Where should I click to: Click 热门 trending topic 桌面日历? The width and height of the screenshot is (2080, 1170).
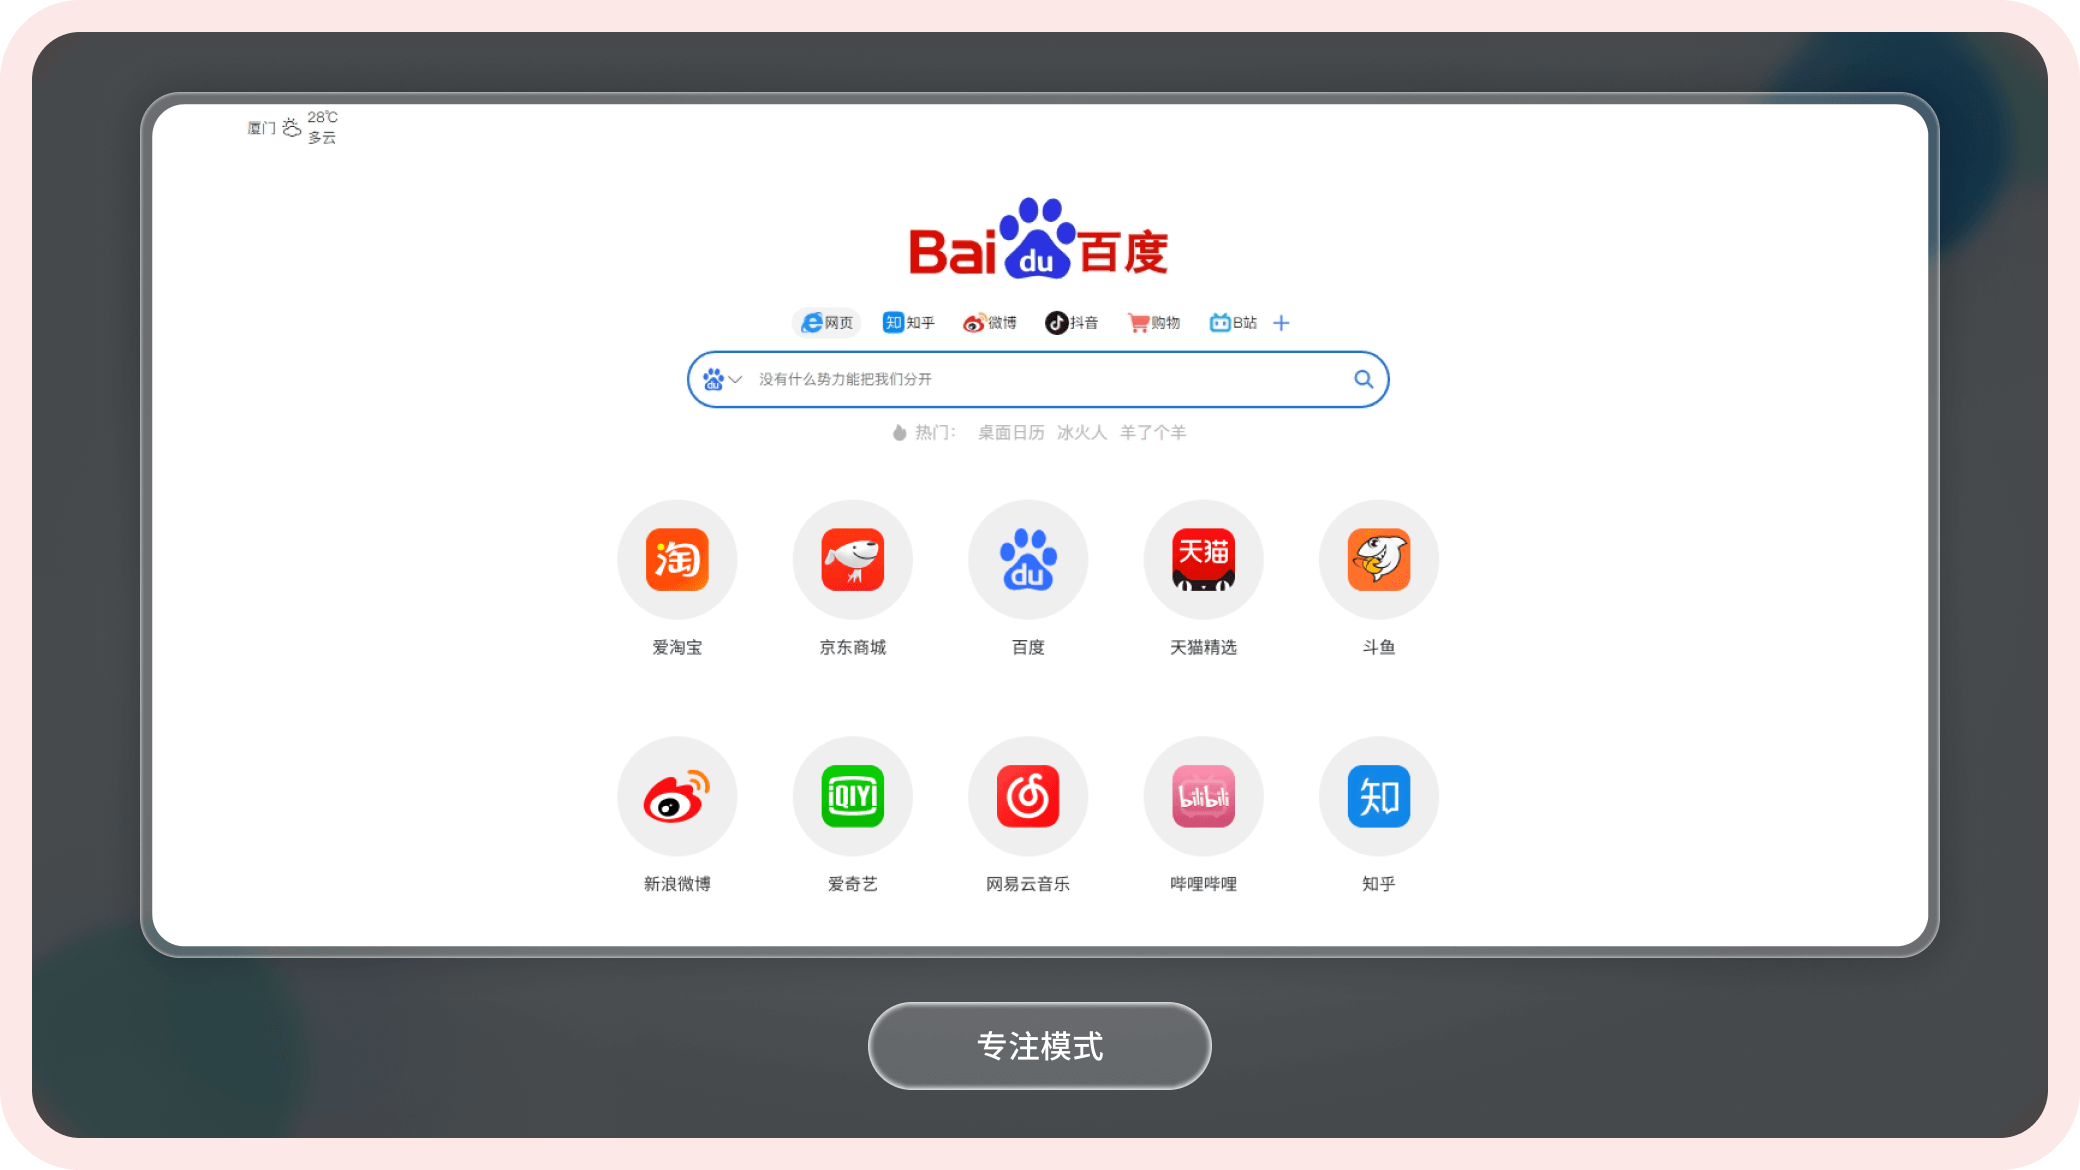pos(1010,433)
